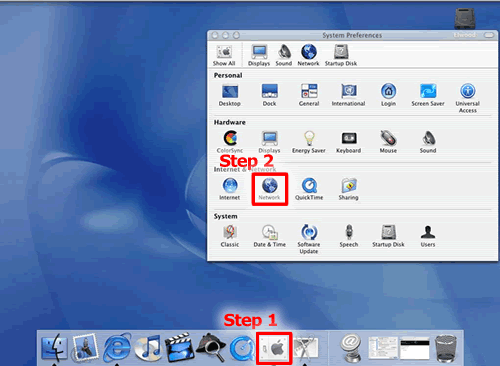The image size is (500, 366).
Task: Click System Preferences in the Dock
Action: pos(274,348)
